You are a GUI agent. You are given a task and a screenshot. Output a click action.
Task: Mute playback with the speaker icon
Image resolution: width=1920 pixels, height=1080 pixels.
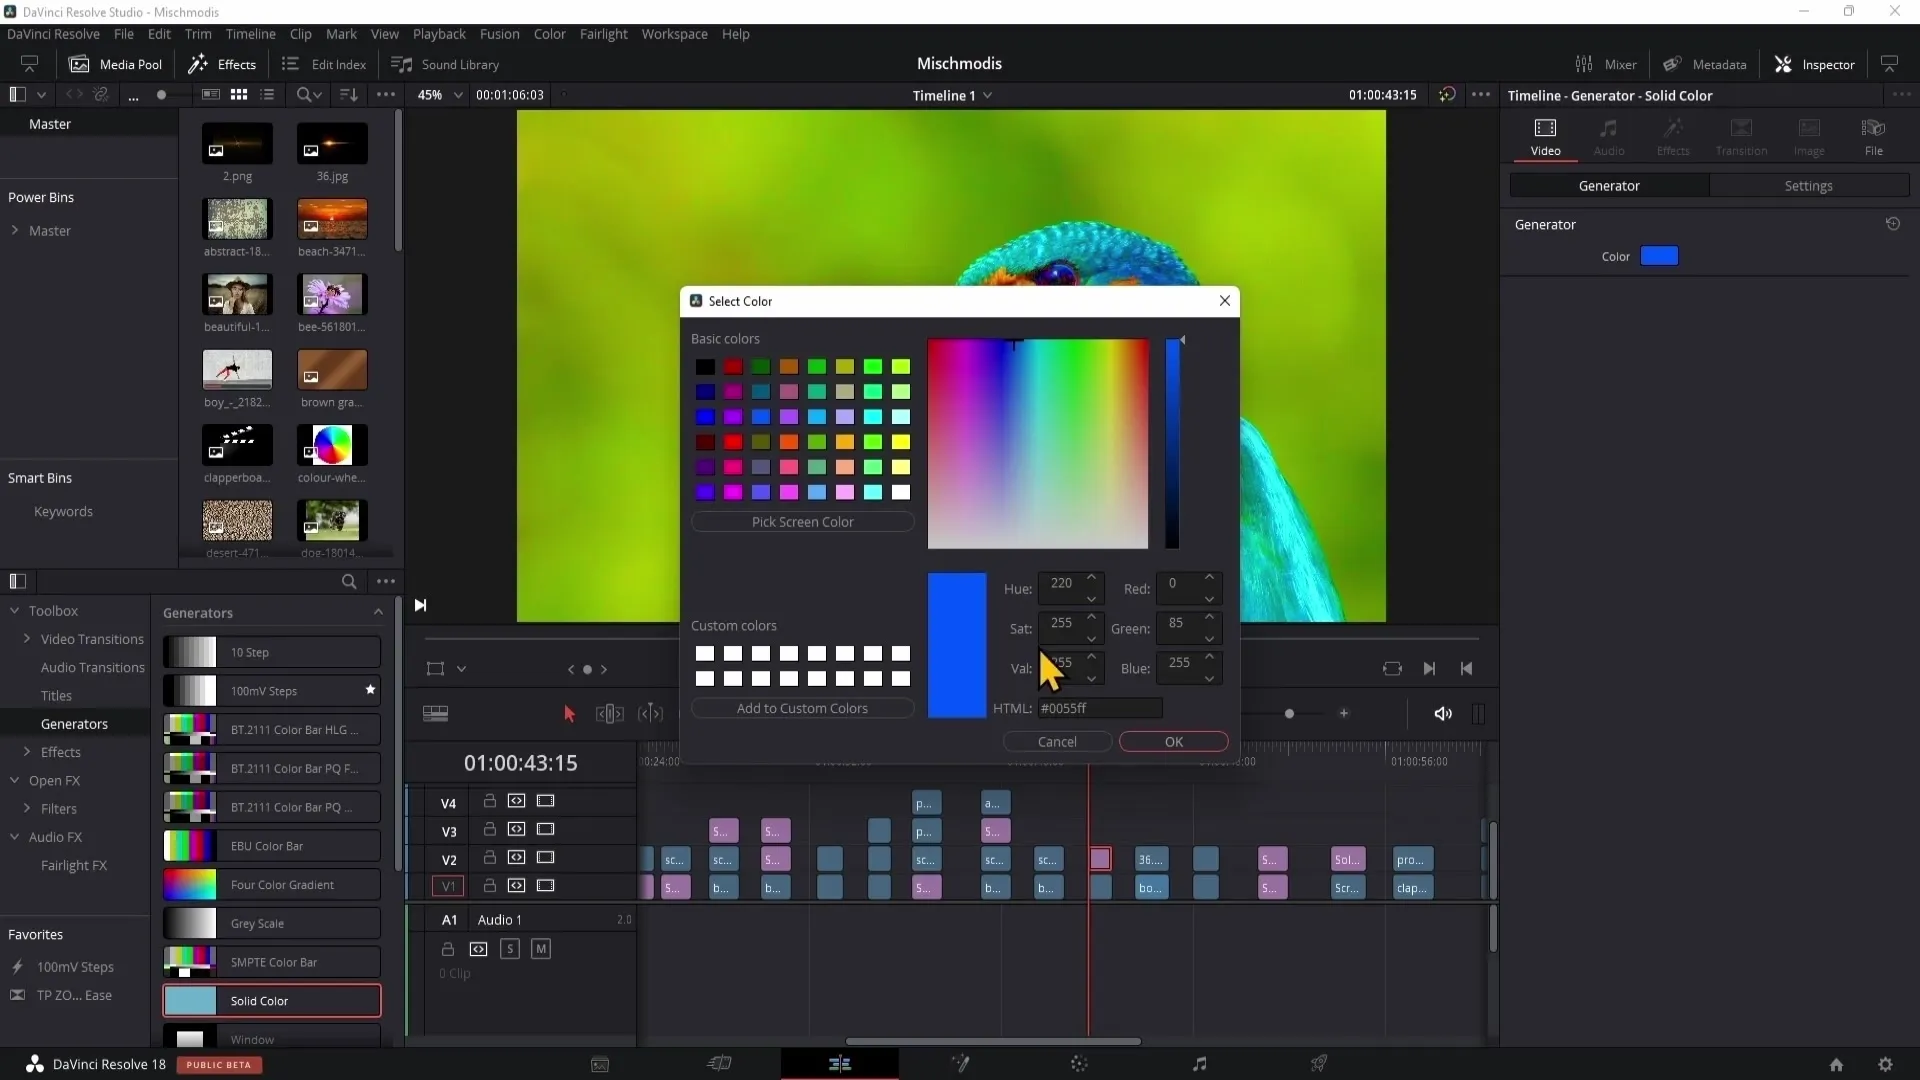tap(1442, 713)
